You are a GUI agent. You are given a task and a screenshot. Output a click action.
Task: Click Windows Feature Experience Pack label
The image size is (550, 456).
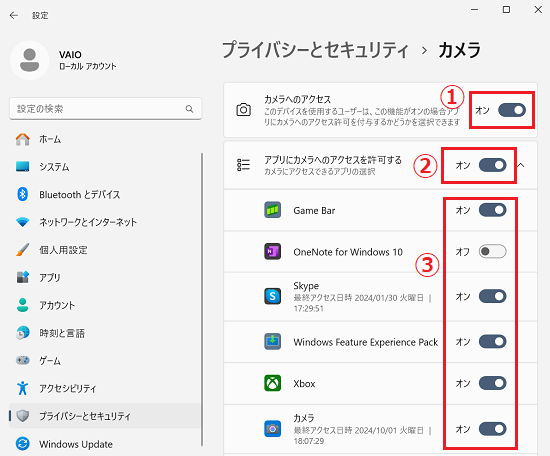point(365,342)
